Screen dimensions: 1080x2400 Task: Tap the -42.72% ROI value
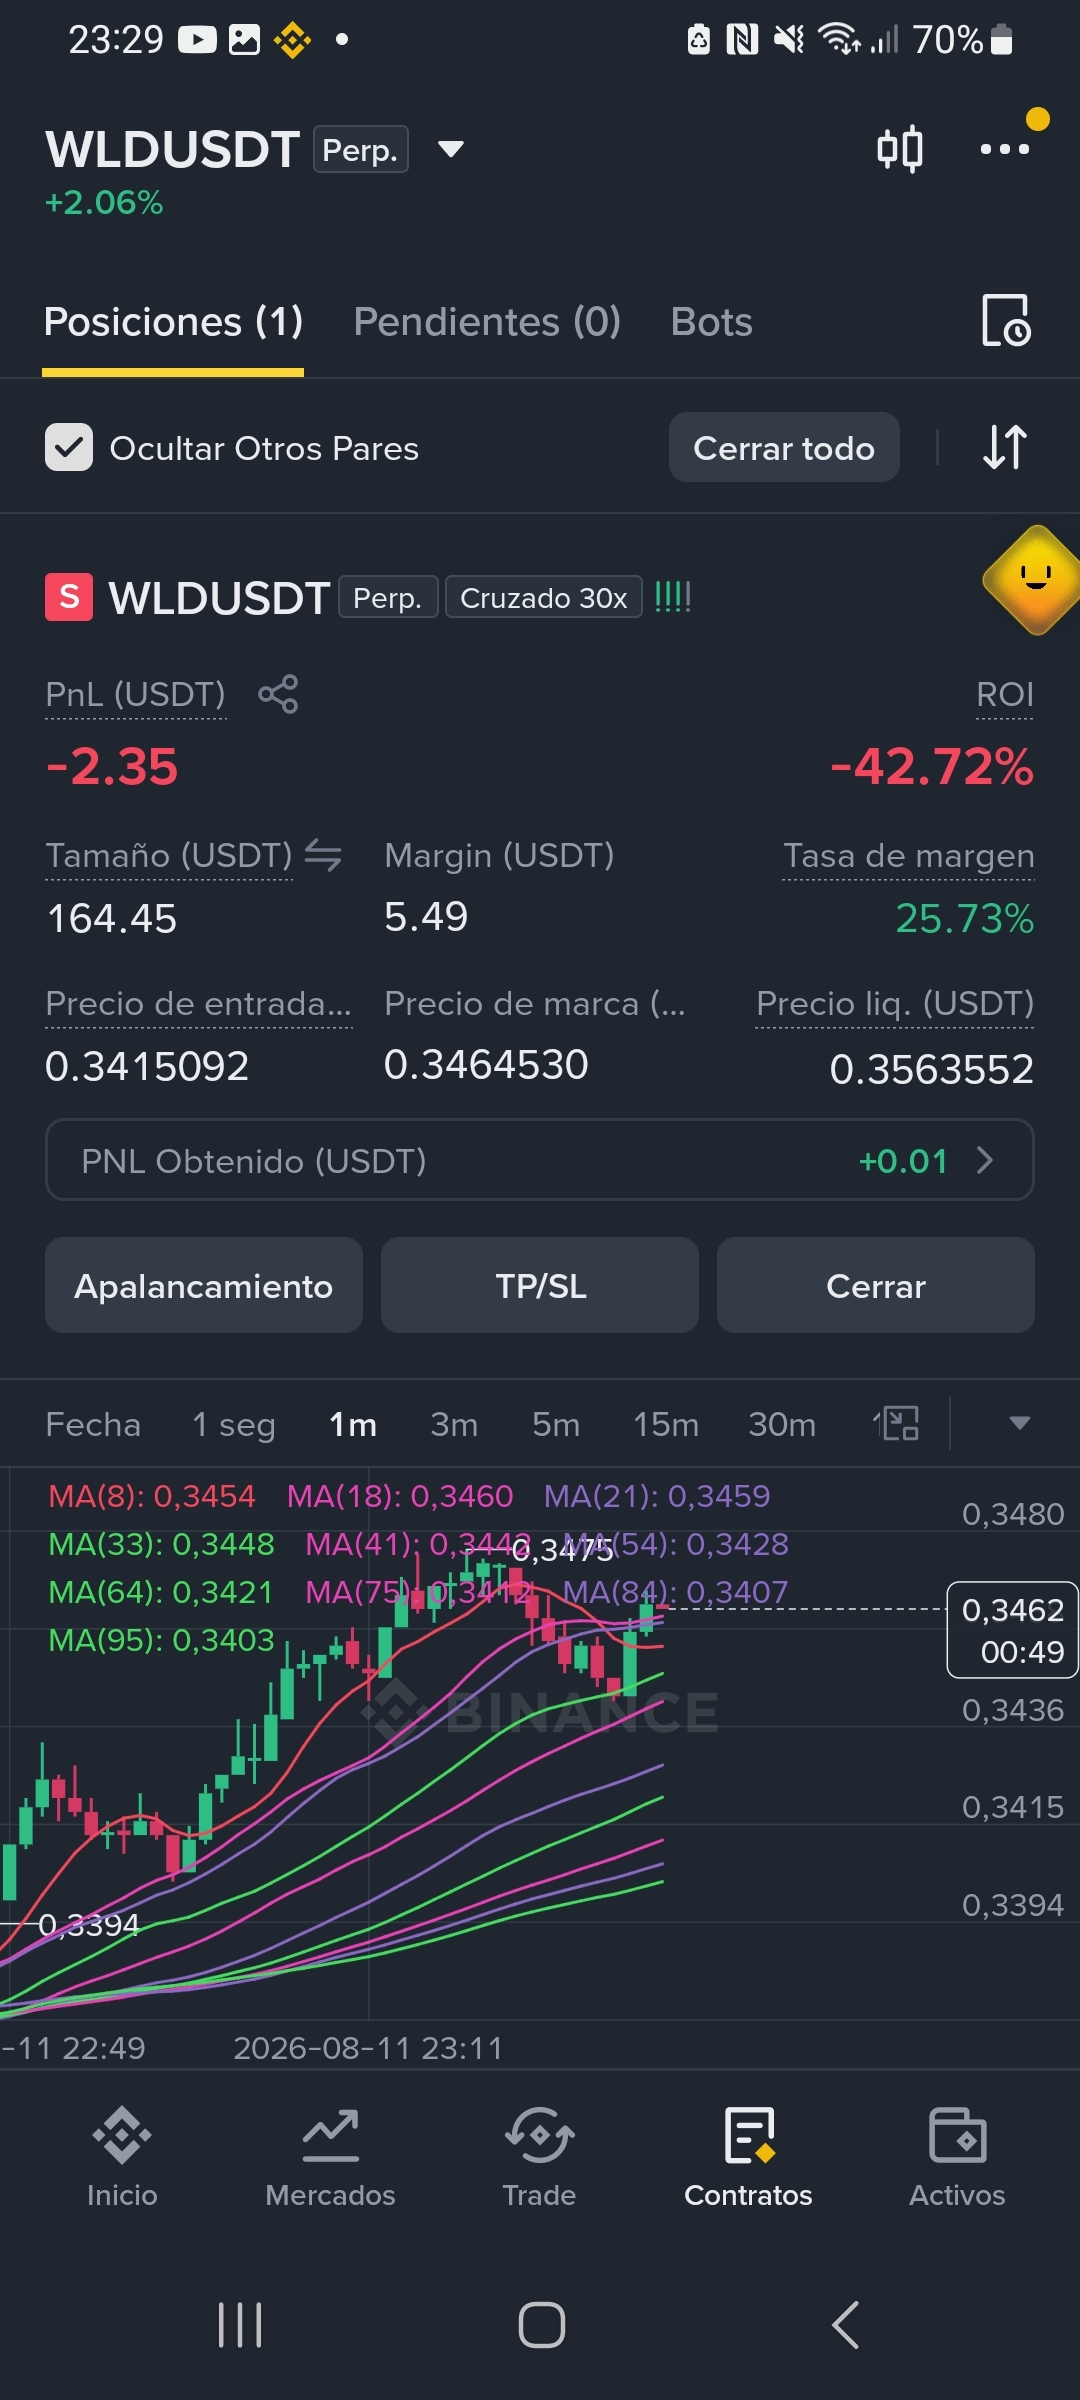(932, 767)
